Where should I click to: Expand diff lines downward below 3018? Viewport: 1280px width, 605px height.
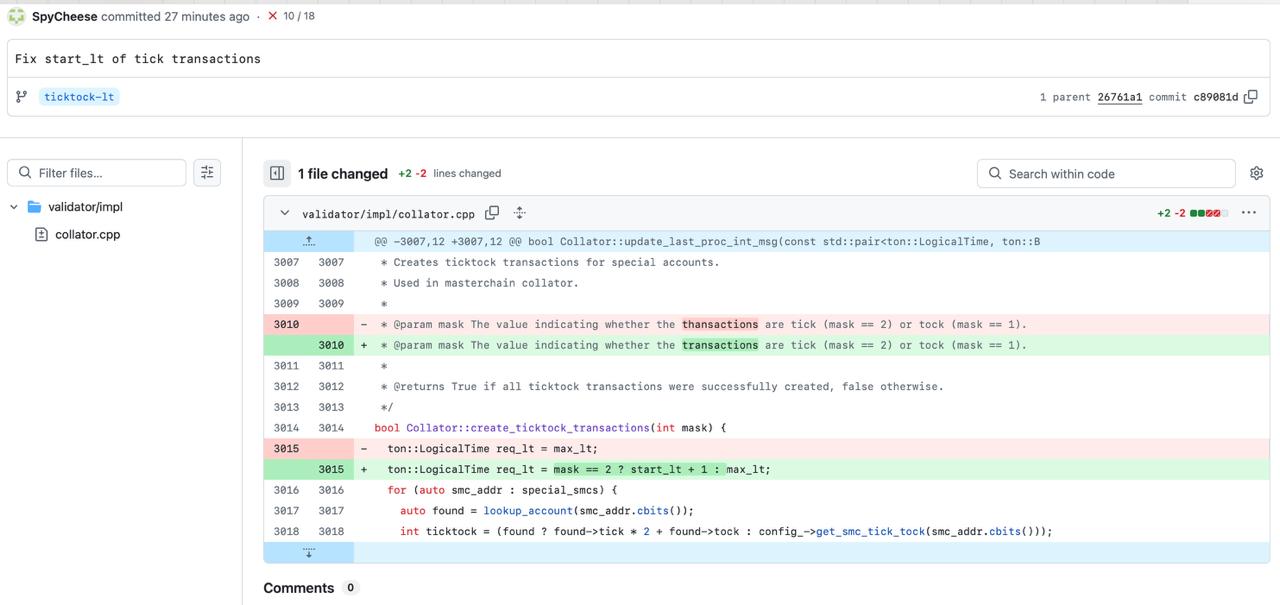click(x=309, y=552)
